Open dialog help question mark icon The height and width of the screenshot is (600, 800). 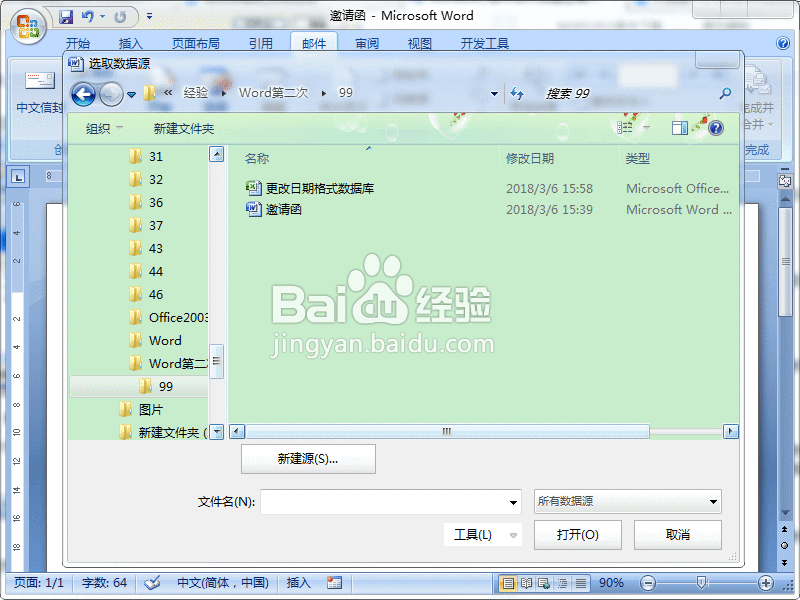pyautogui.click(x=716, y=128)
